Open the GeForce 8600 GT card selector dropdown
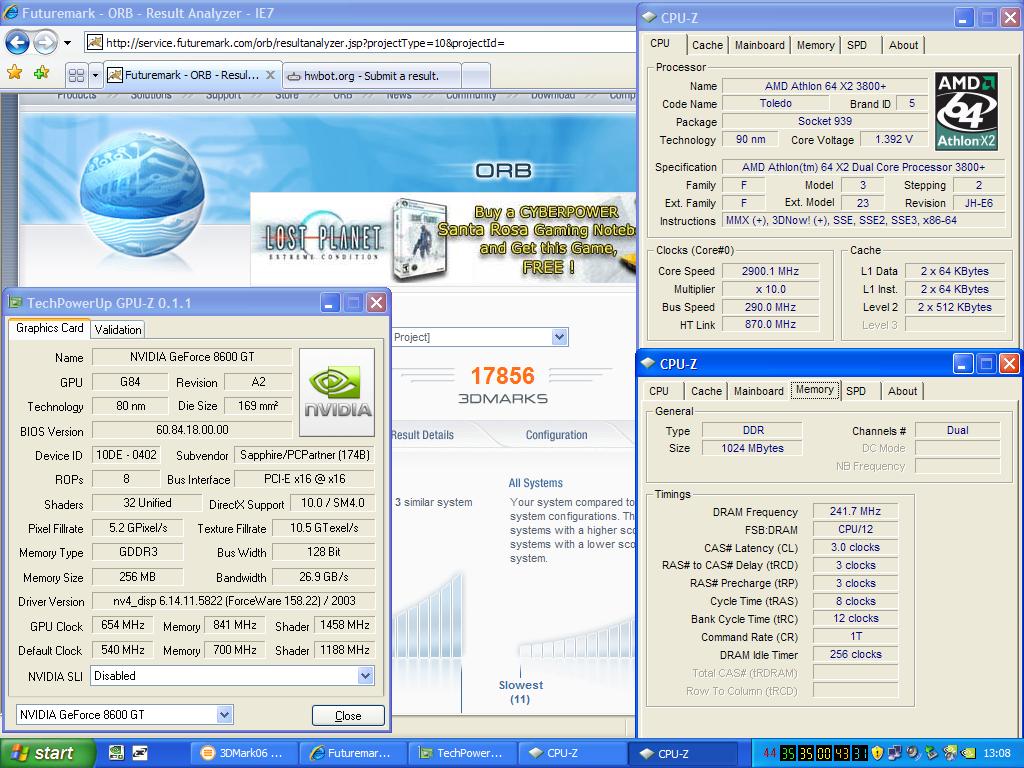The width and height of the screenshot is (1024, 768). click(x=124, y=714)
